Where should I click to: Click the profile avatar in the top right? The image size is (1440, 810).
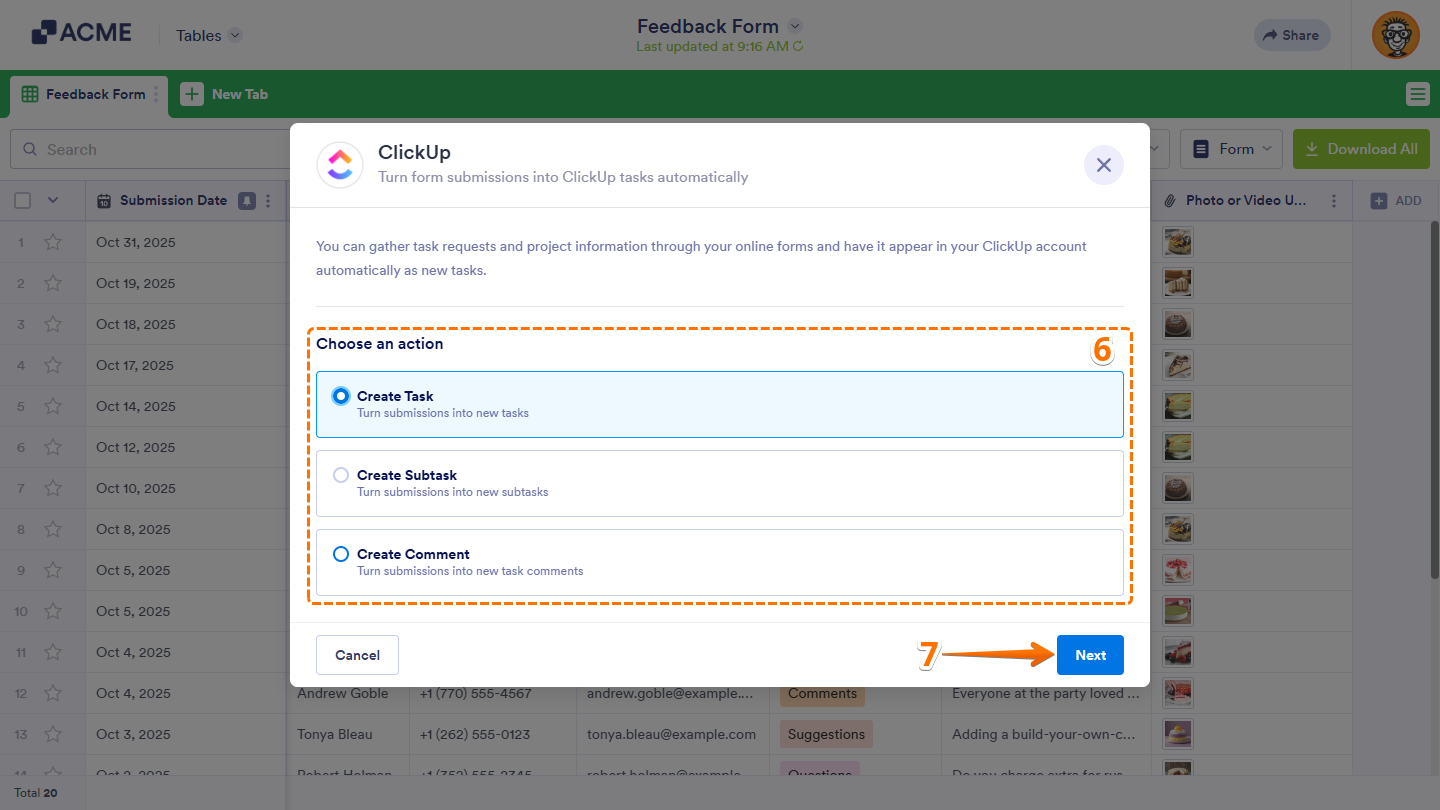point(1395,35)
